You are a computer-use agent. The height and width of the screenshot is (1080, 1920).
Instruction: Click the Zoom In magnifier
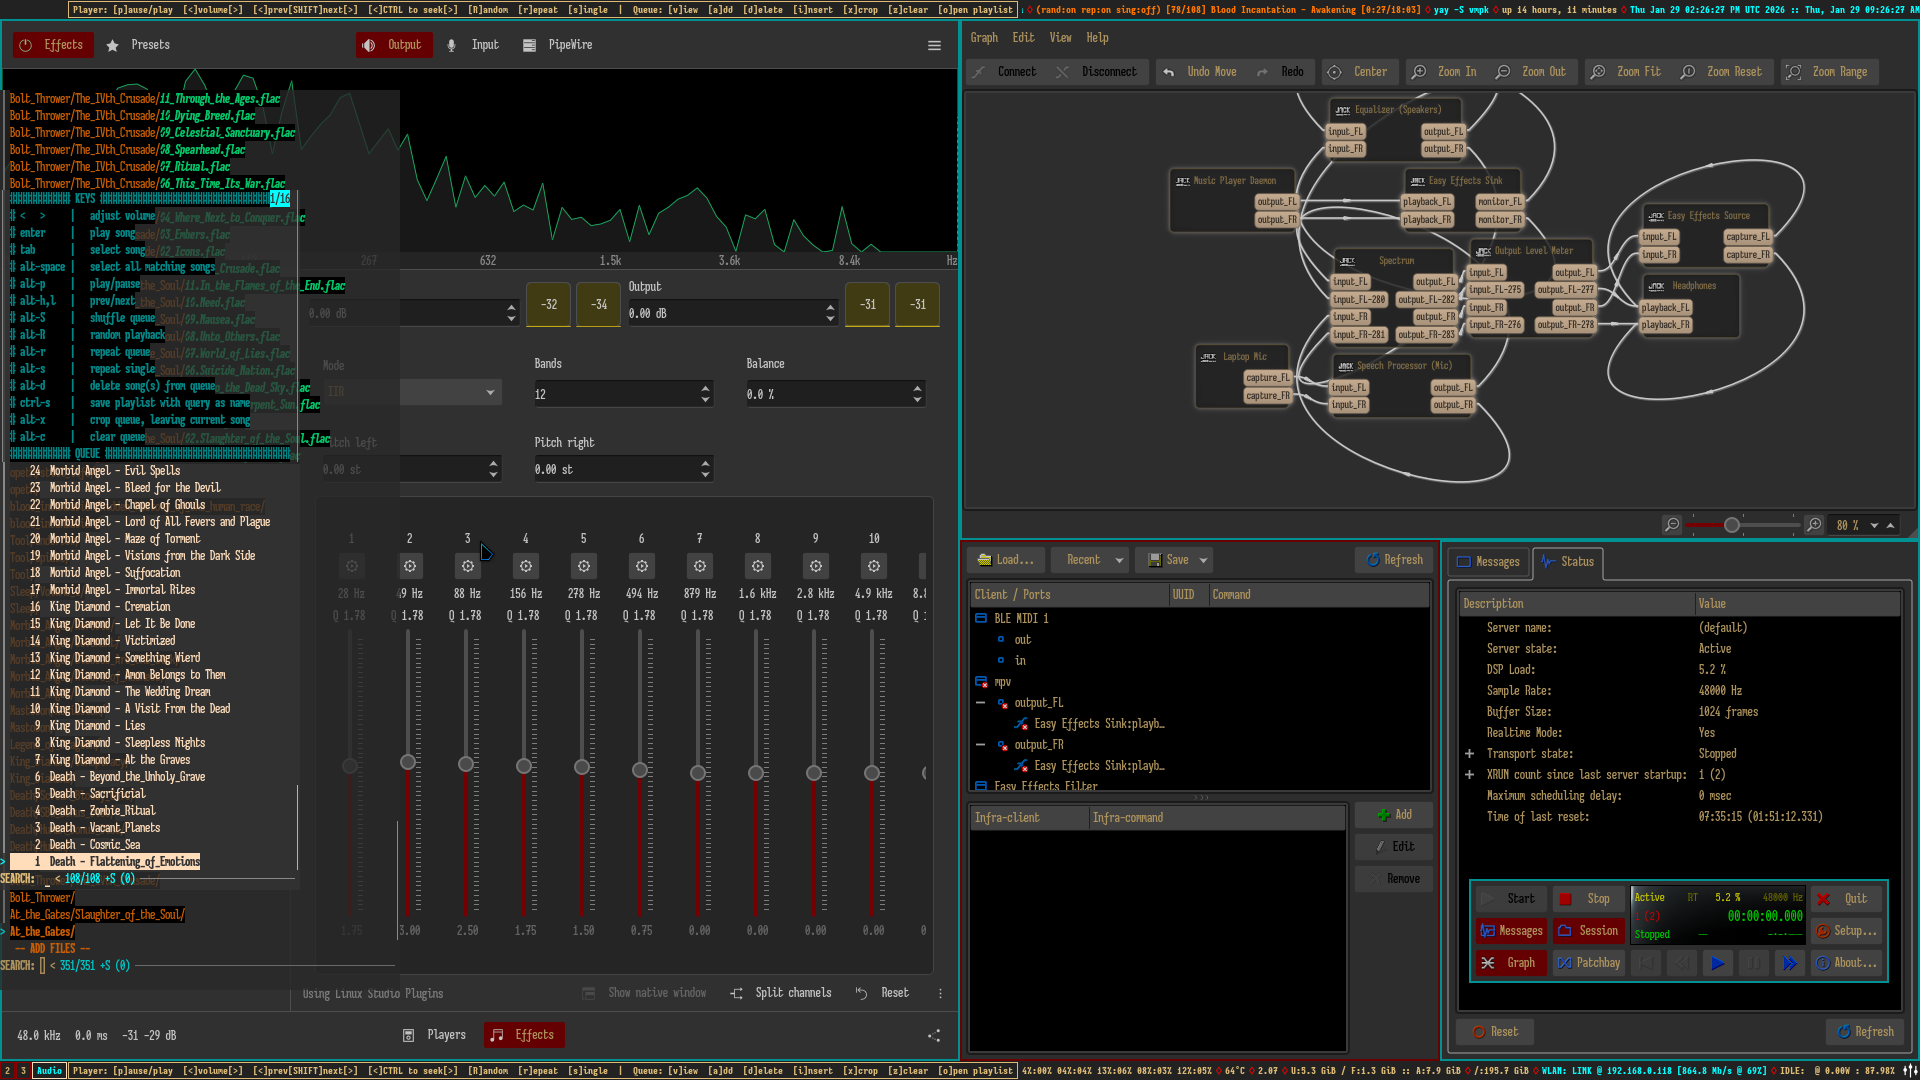point(1418,72)
